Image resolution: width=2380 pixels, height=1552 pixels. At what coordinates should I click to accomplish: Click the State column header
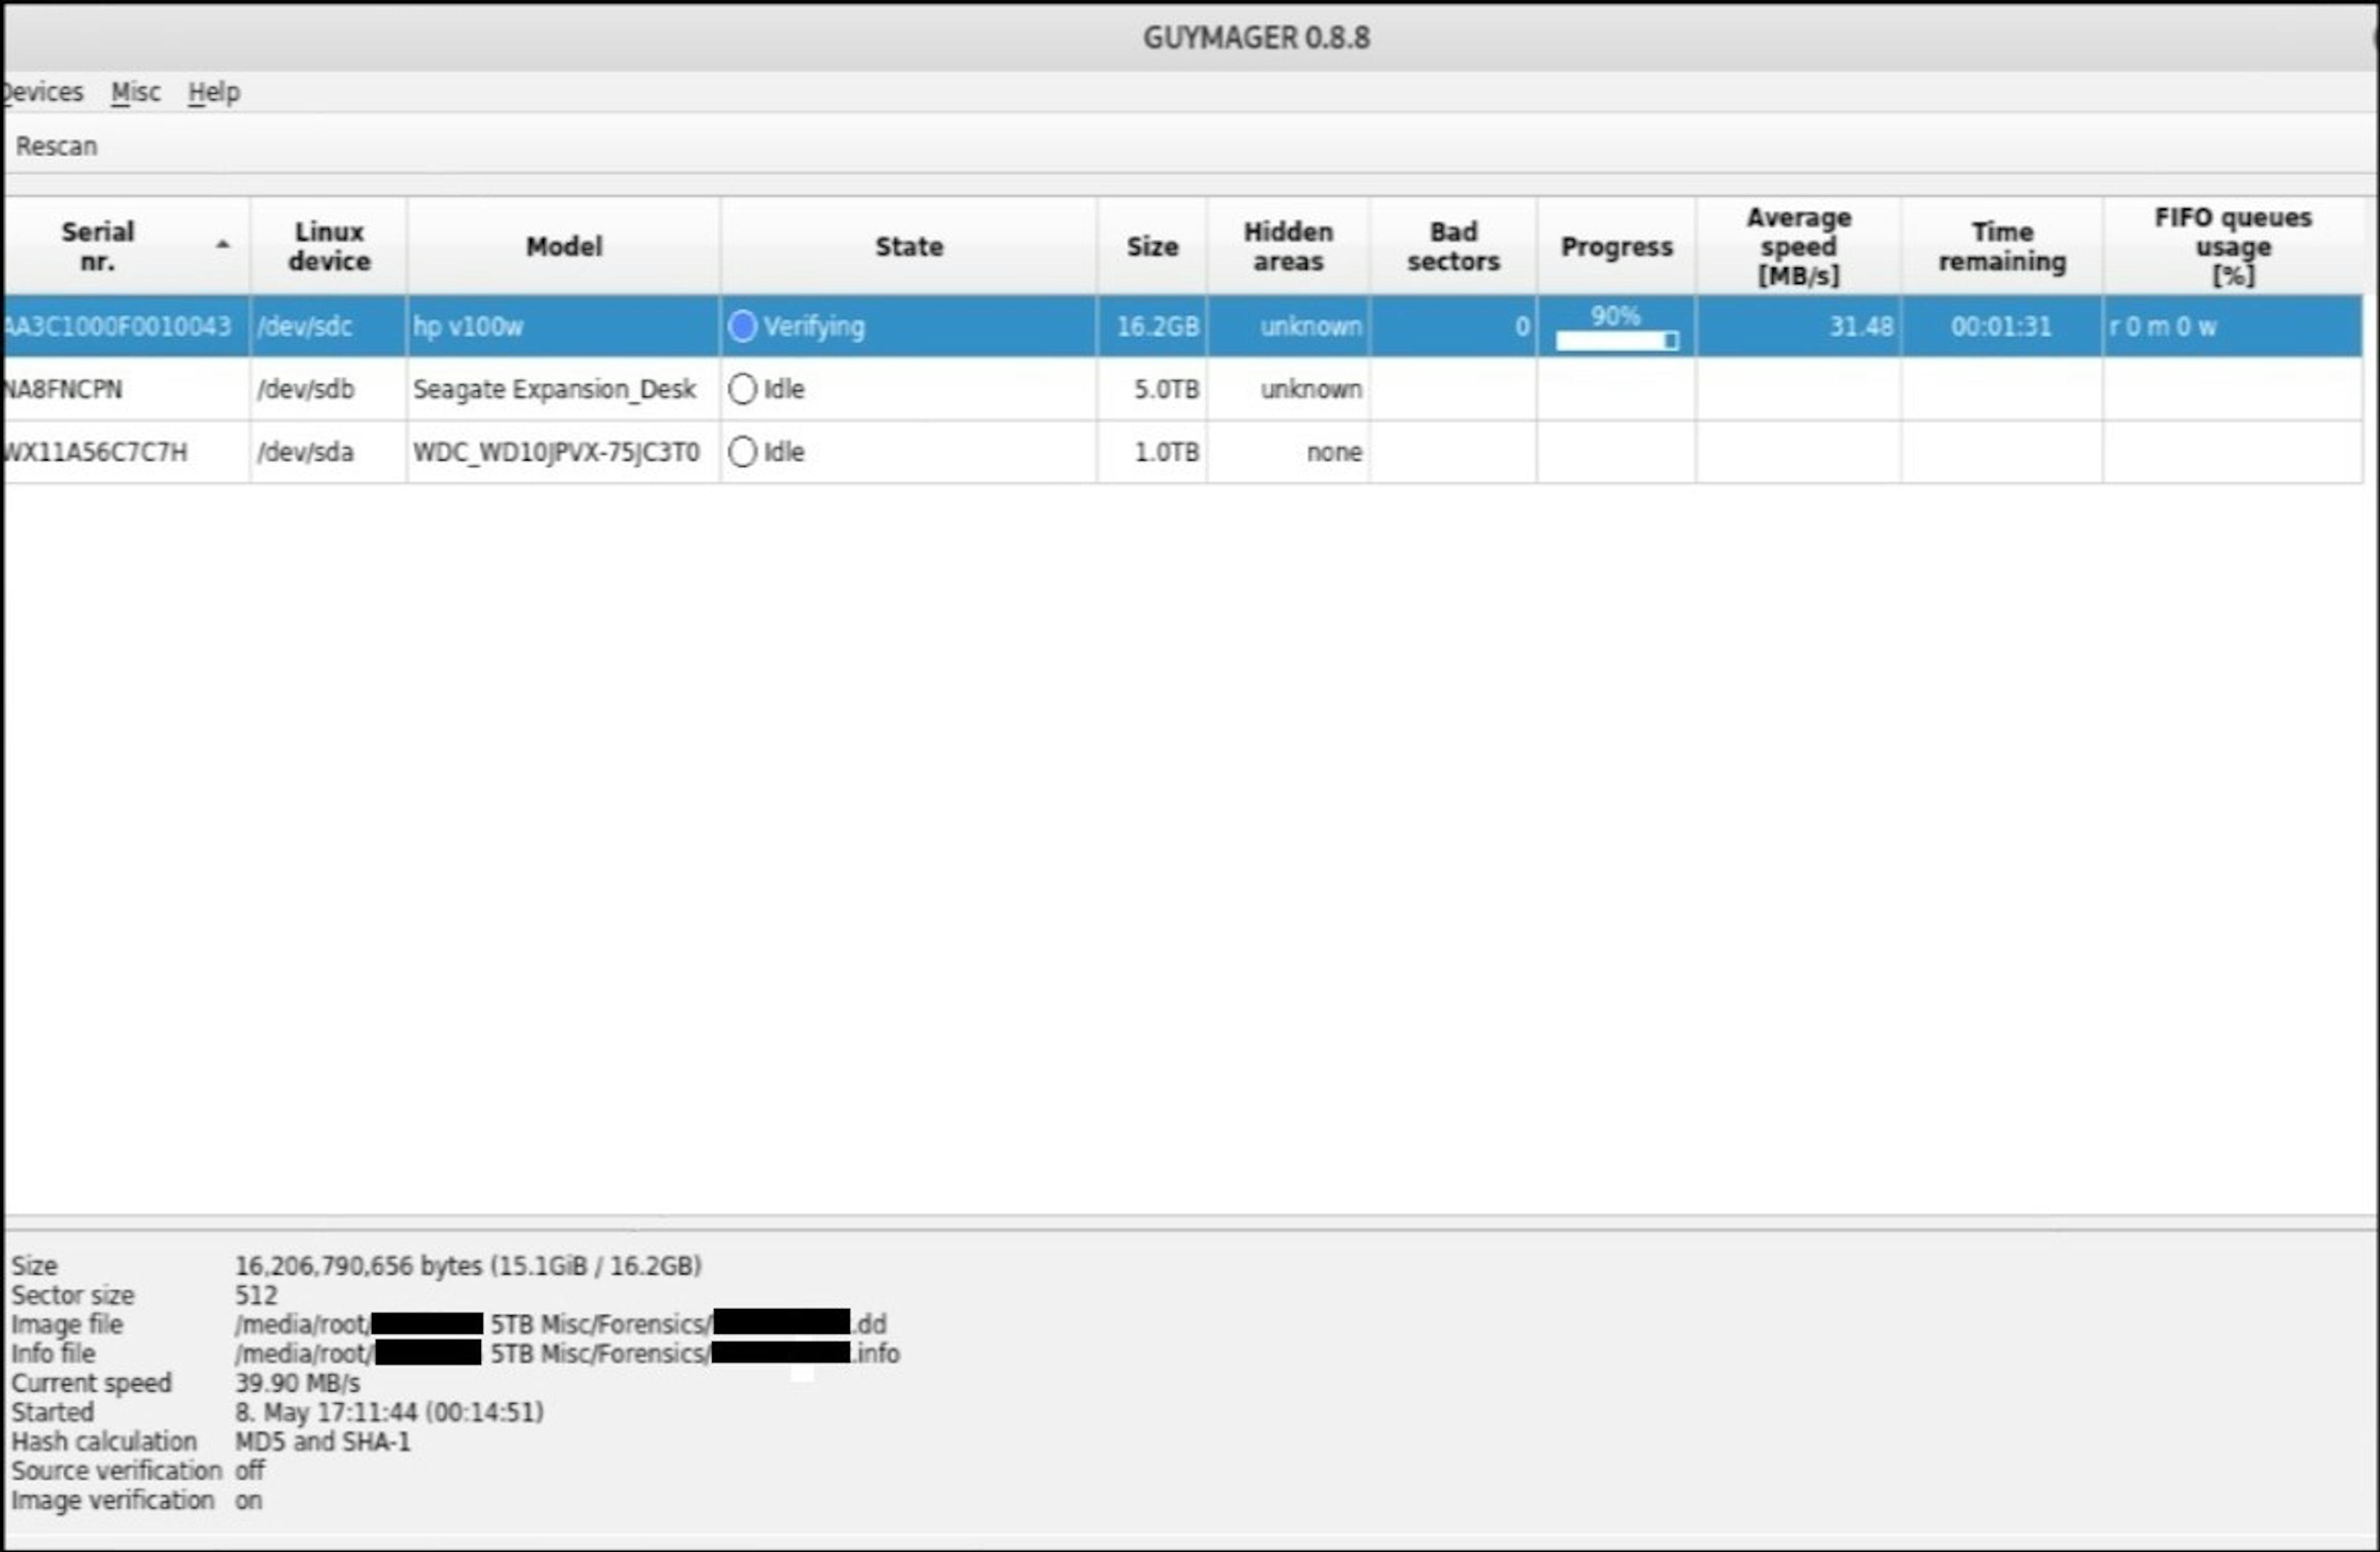908,246
